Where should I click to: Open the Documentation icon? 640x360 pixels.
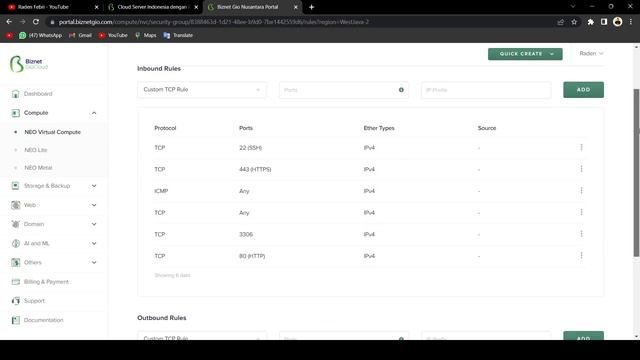[16, 320]
